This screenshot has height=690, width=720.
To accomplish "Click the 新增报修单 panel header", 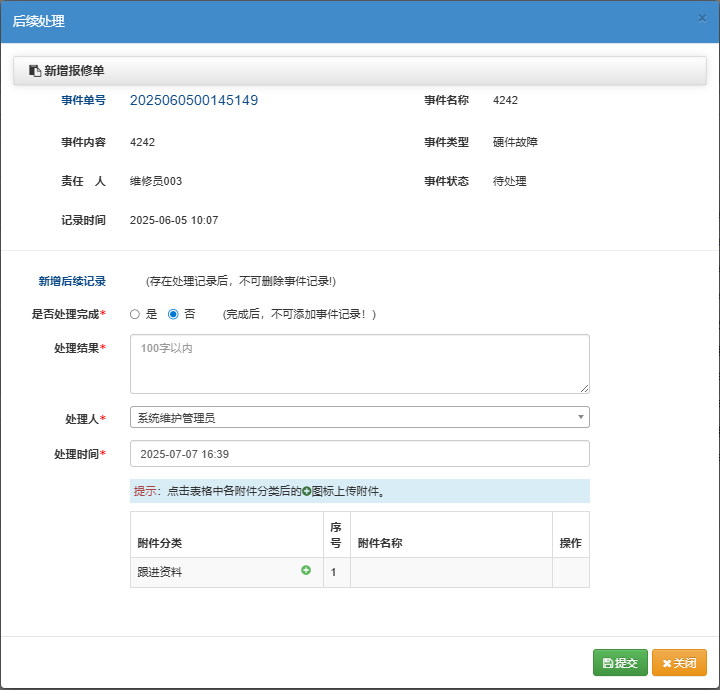I will 360,71.
